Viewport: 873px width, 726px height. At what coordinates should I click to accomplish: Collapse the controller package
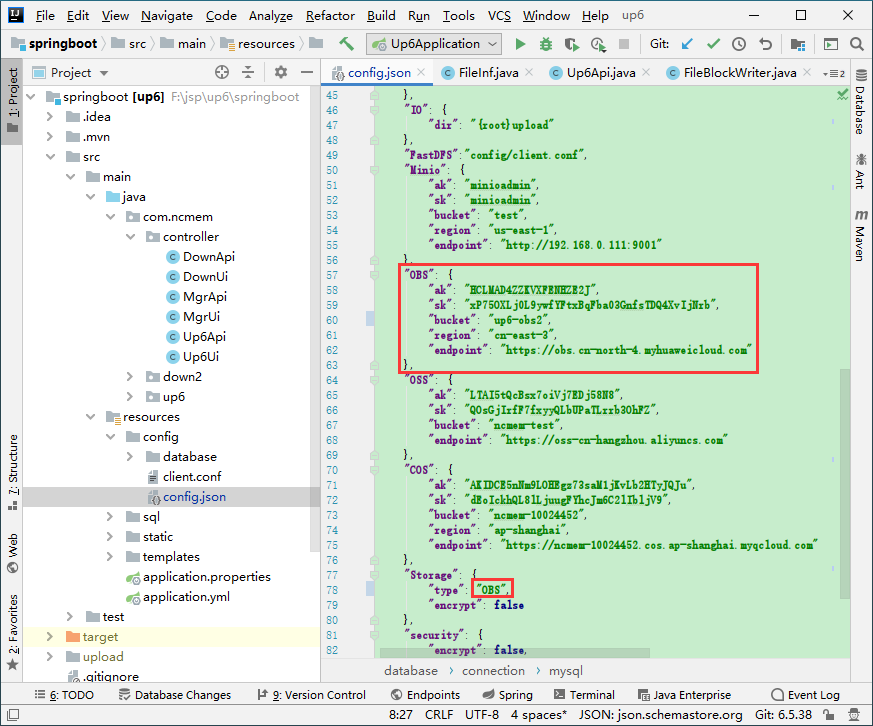pos(130,237)
